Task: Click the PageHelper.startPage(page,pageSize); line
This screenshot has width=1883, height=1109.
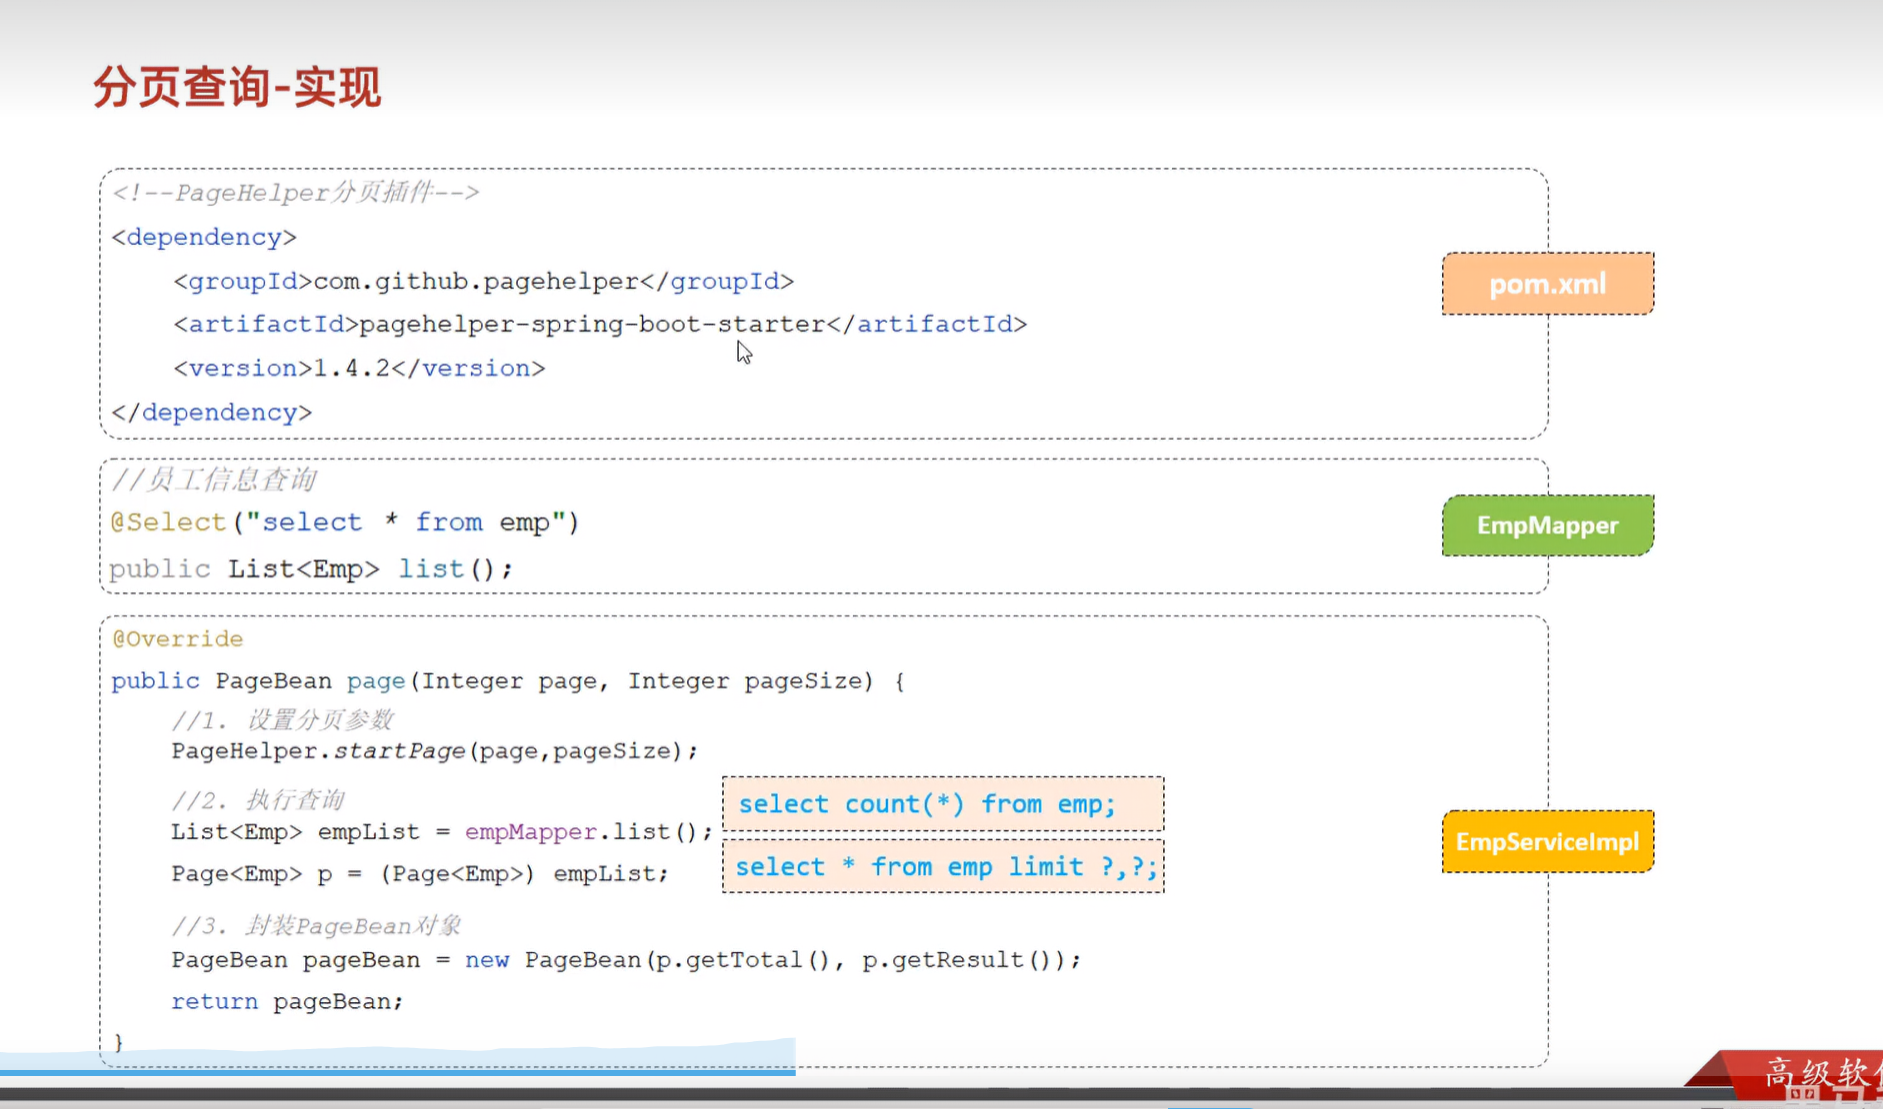Action: pyautogui.click(x=434, y=751)
